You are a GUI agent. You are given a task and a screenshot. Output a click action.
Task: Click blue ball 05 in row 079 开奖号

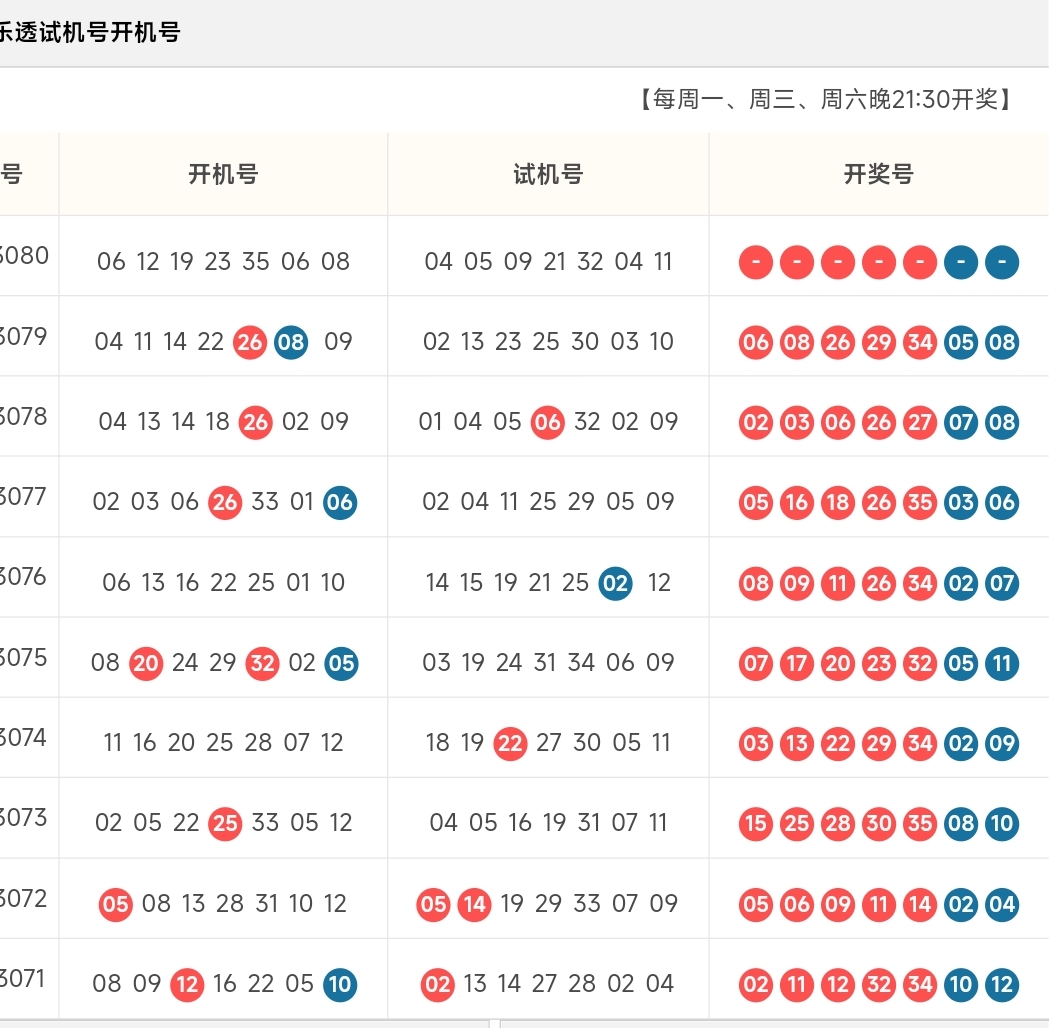tap(961, 342)
